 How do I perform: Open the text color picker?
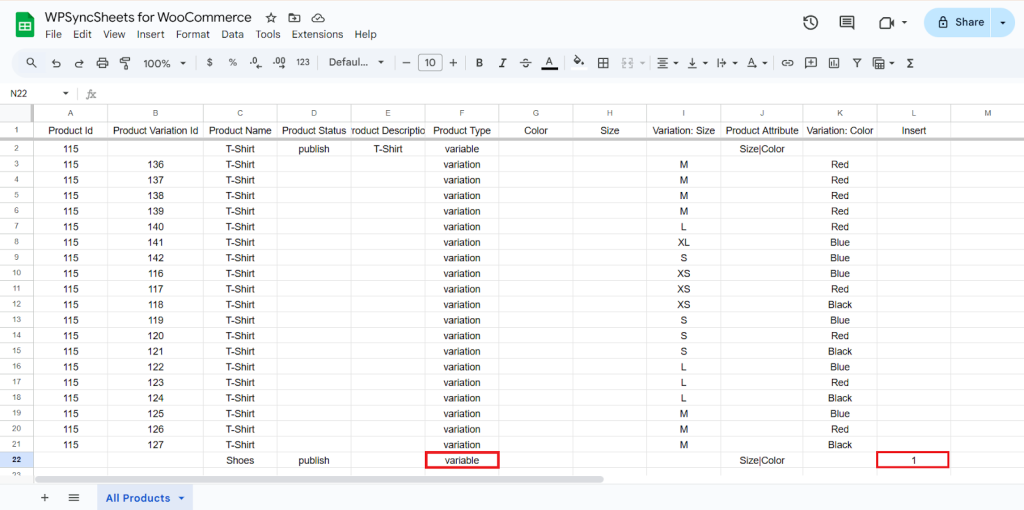549,63
